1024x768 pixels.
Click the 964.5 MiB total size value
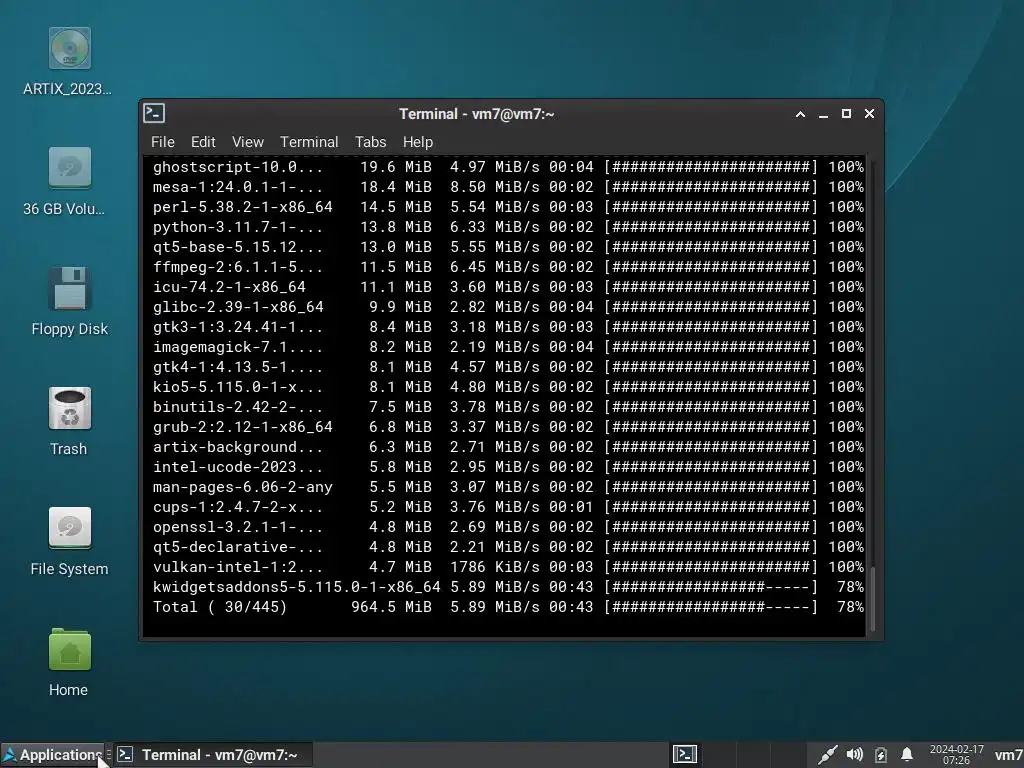tap(391, 607)
